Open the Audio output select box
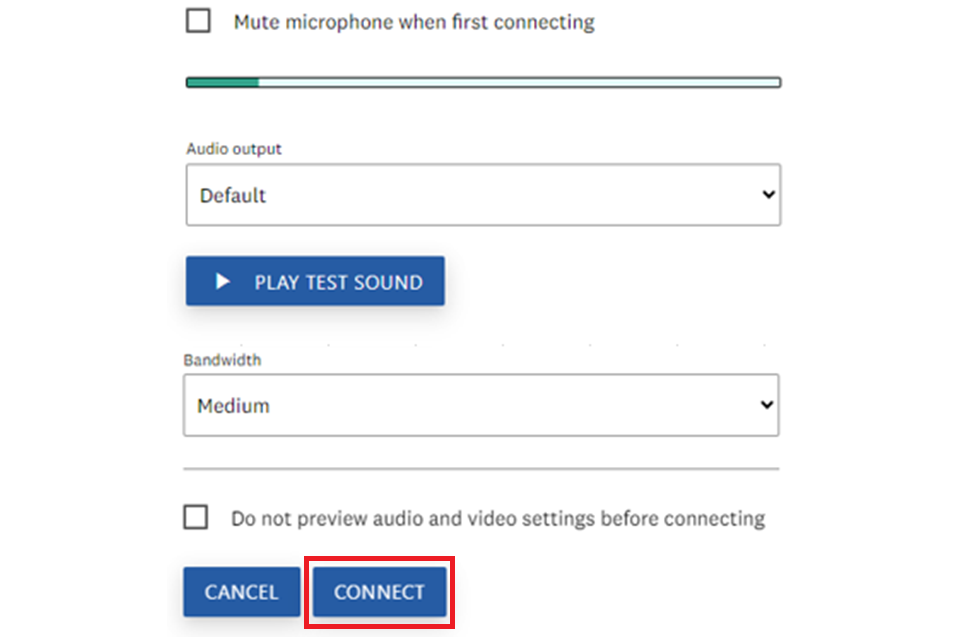 482,195
